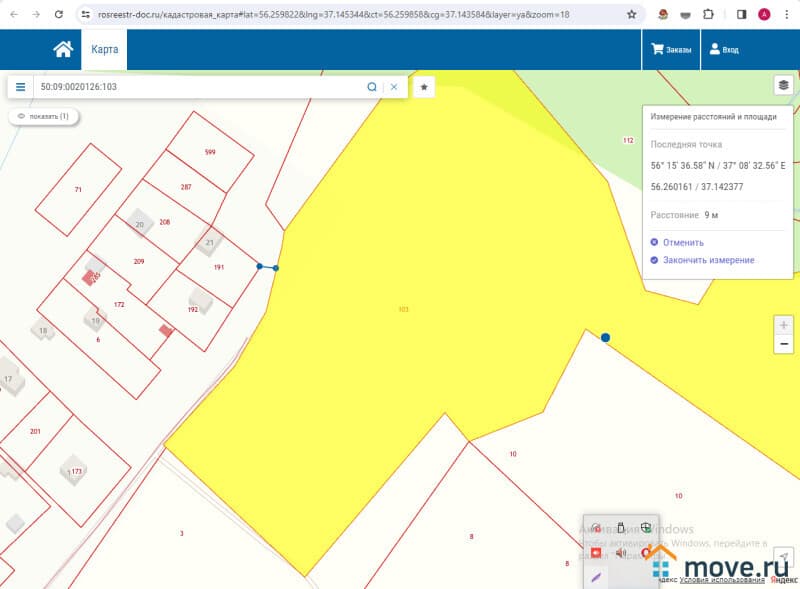Open the hamburger menu beside search
The width and height of the screenshot is (800, 589).
(x=21, y=87)
